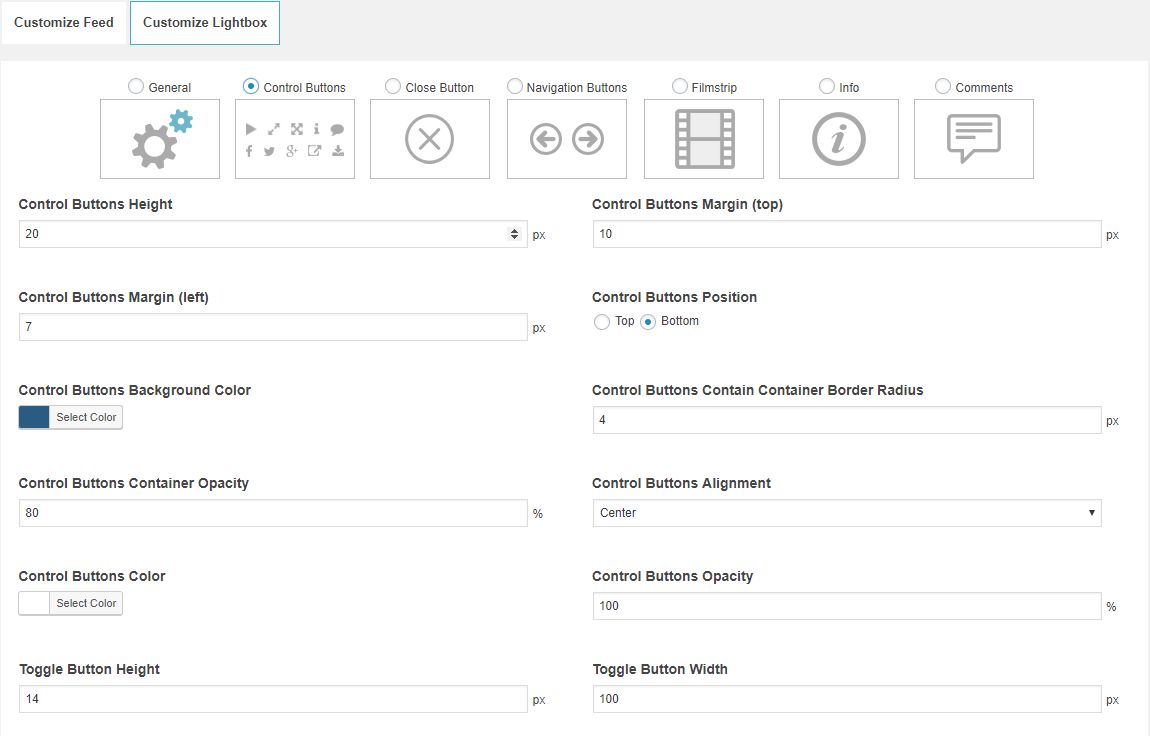Switch to the Customize Feed tab
Image resolution: width=1150 pixels, height=736 pixels.
tap(64, 23)
